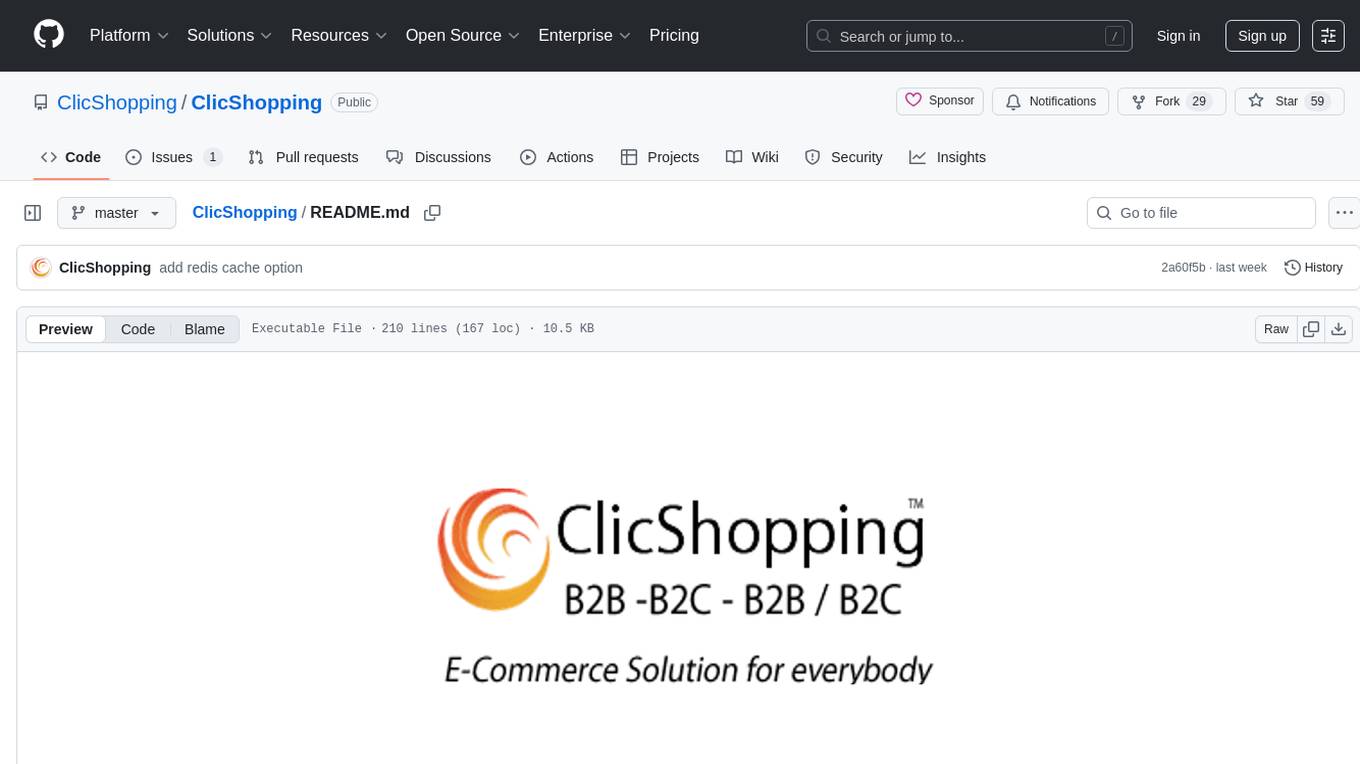
Task: Select the Preview view
Action: [x=66, y=329]
